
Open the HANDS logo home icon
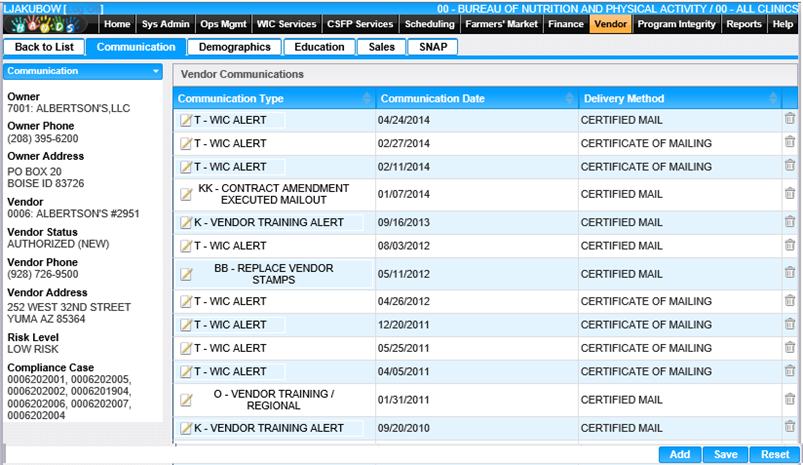coord(45,24)
